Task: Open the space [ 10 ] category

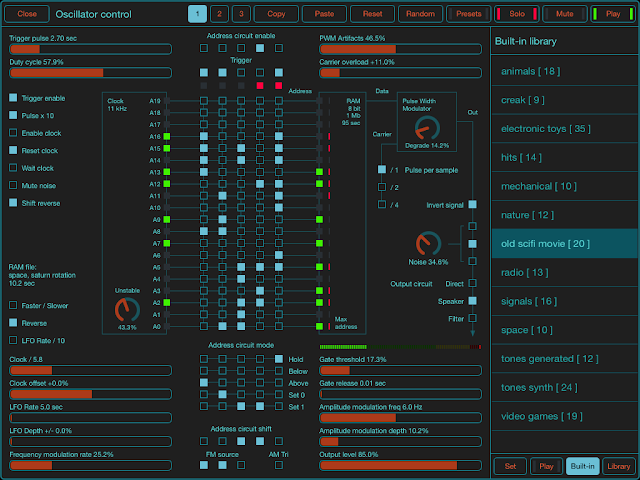Action: [x=565, y=330]
